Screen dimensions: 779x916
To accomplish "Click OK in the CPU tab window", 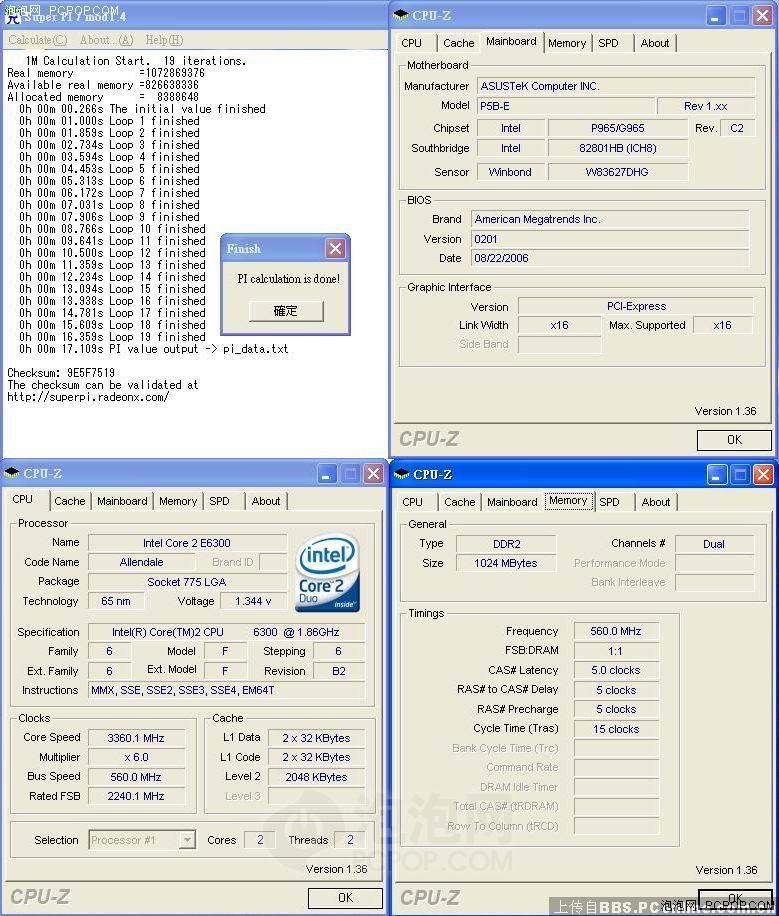I will point(345,898).
